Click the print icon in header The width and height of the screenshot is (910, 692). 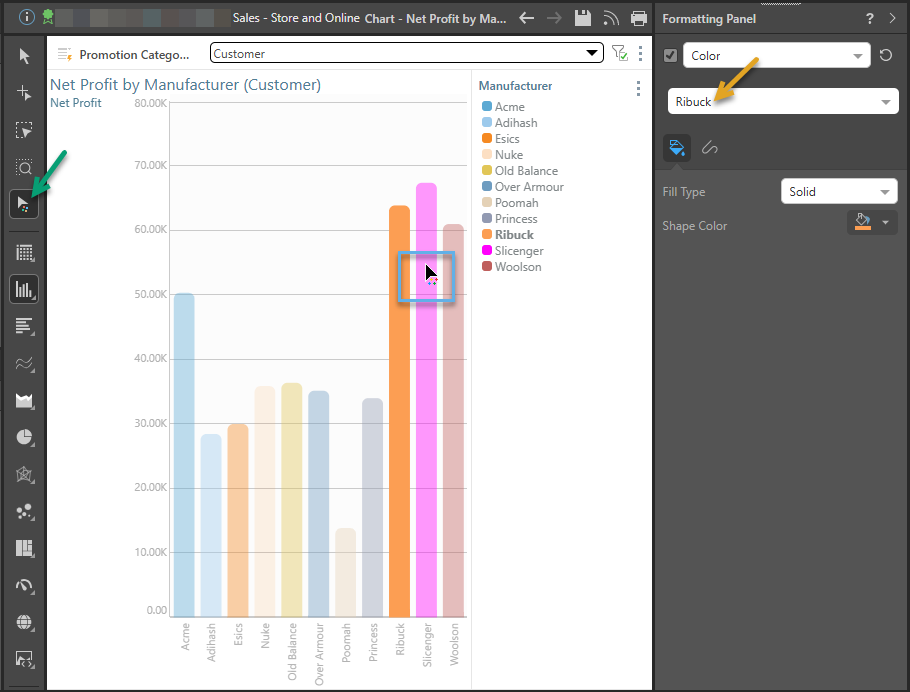click(639, 18)
